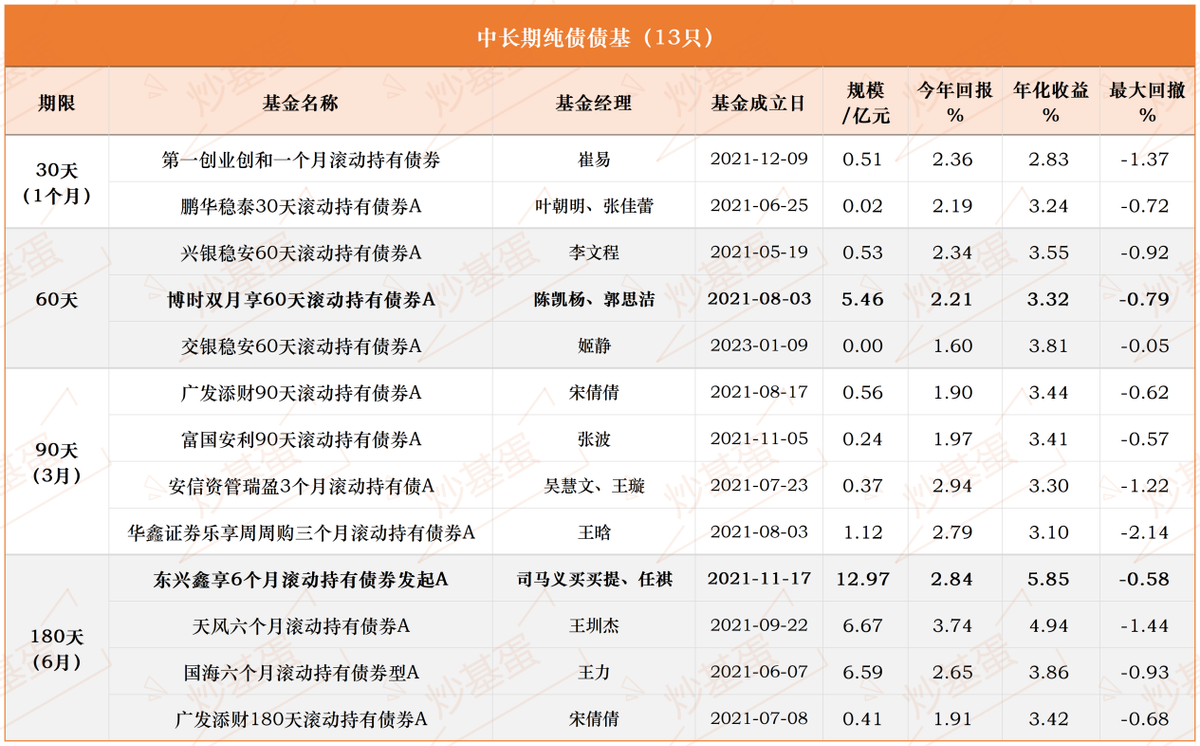
Task: Click inception date 2021-07-08
Action: (758, 719)
